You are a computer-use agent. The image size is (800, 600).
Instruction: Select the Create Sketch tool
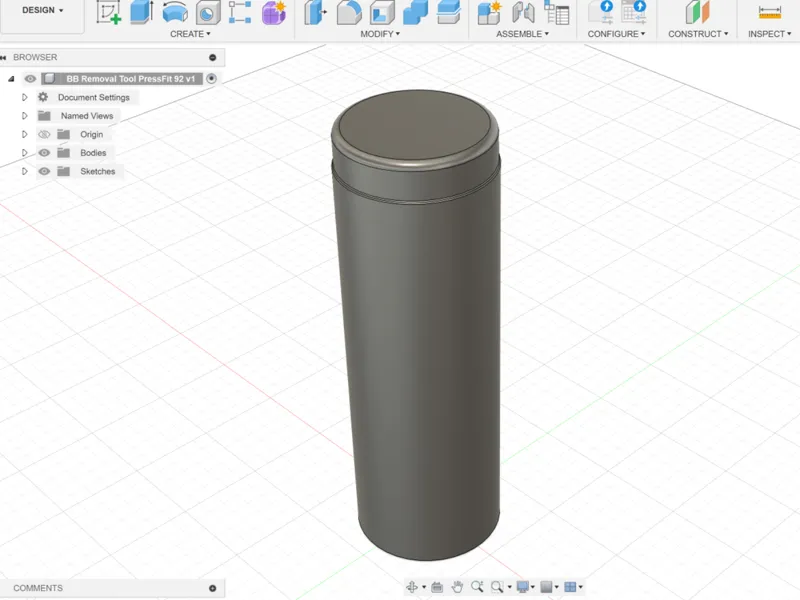109,12
